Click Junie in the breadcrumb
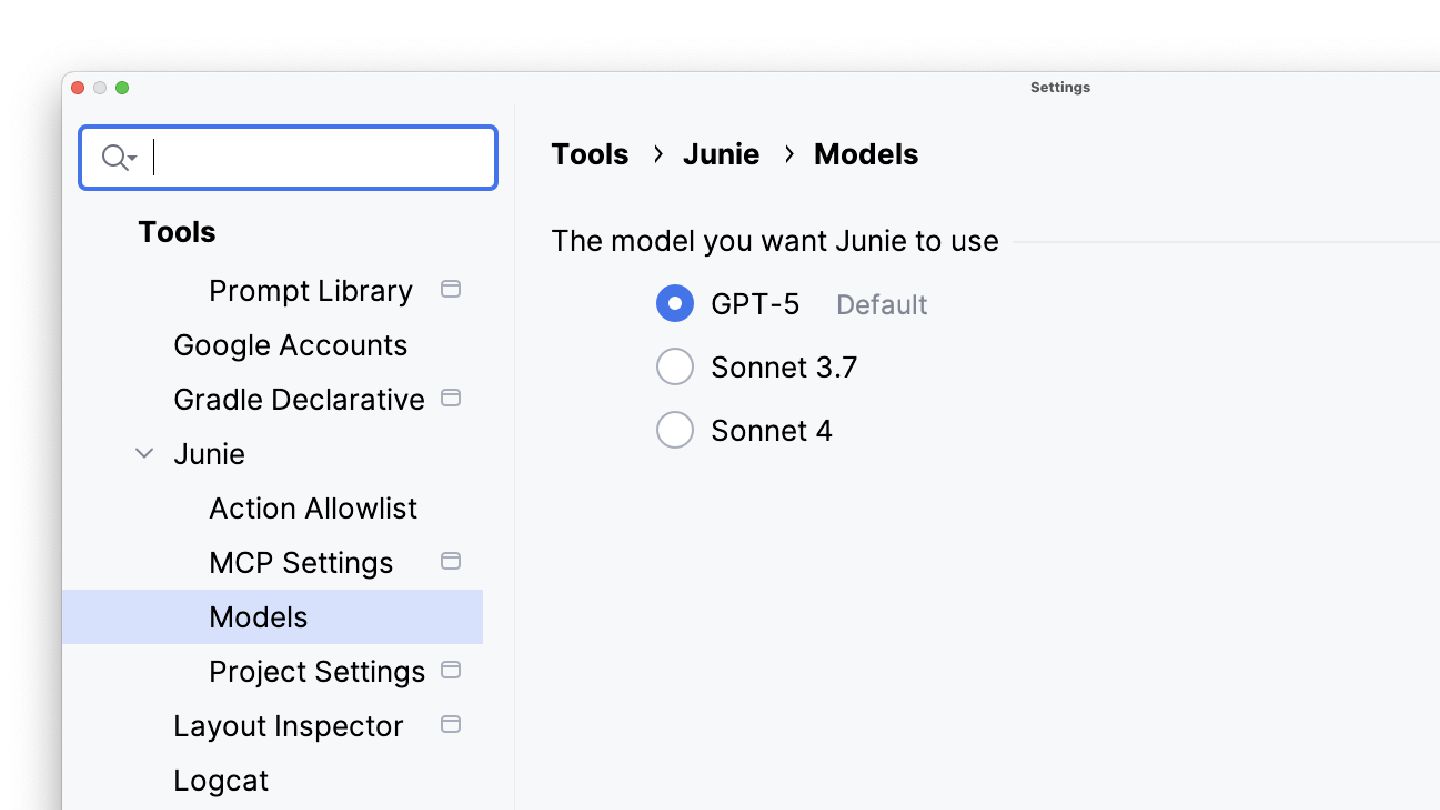1440x810 pixels. tap(721, 154)
